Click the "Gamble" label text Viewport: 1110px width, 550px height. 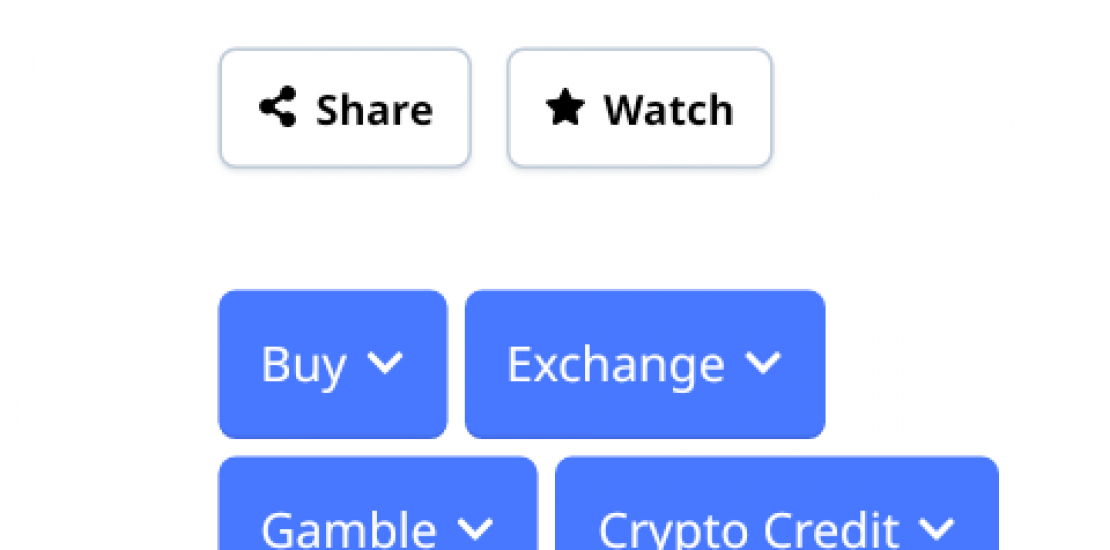[x=349, y=528]
